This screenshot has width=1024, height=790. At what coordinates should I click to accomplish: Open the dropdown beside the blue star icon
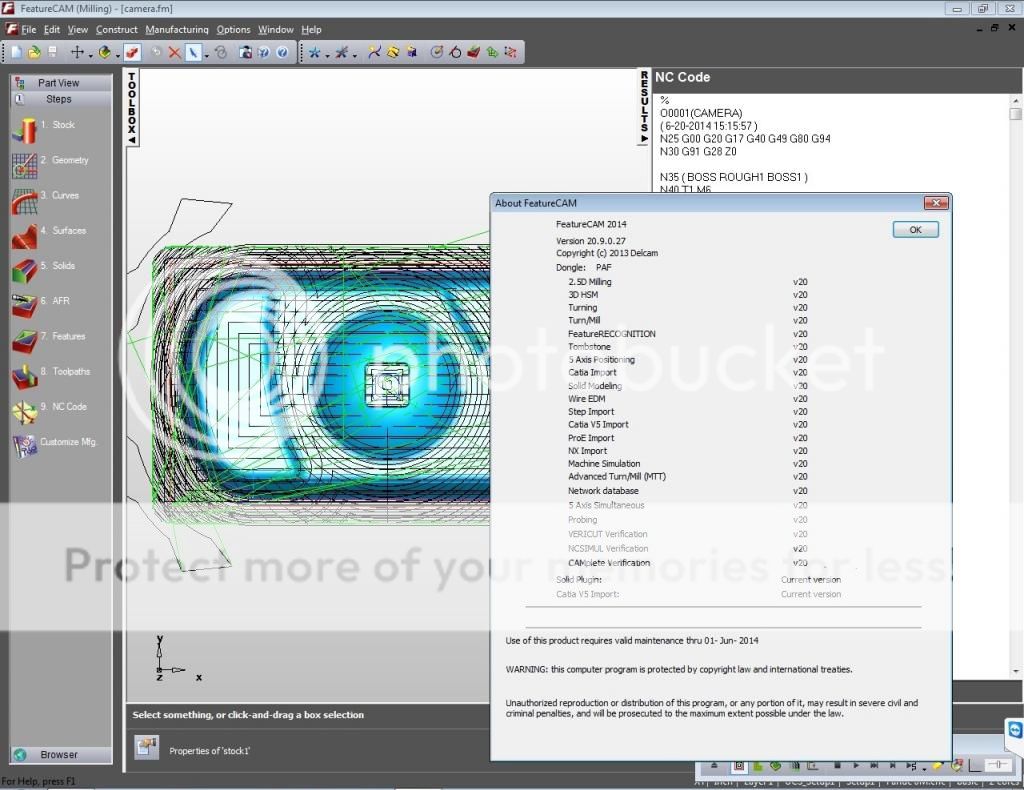(327, 55)
